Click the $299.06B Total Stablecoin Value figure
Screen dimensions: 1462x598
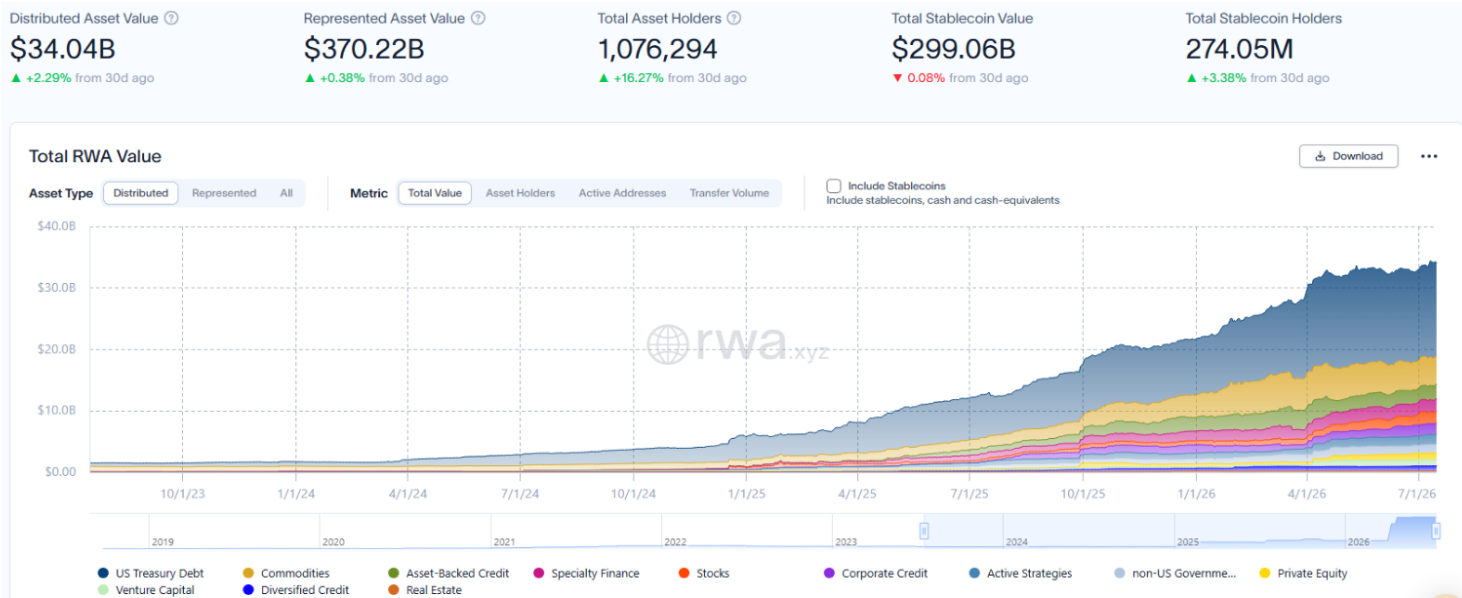pos(954,48)
